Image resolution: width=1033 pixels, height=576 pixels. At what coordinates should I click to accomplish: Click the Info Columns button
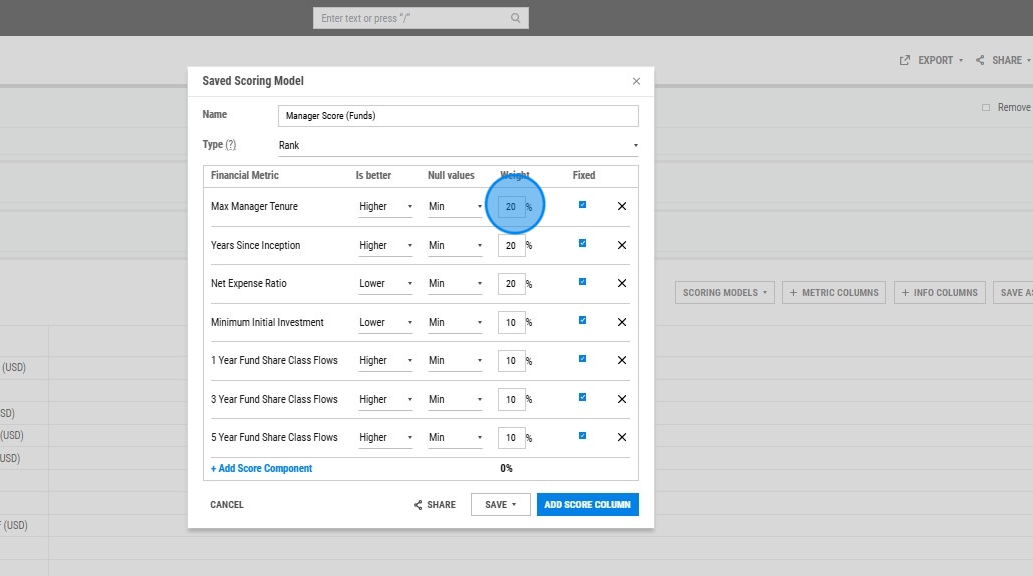coord(939,293)
